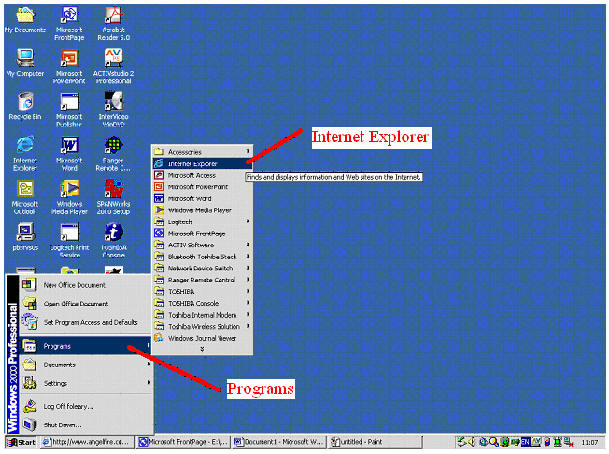Launch Acrobat Reader 5.0 desktop icon
This screenshot has width=609, height=454.
pyautogui.click(x=113, y=23)
